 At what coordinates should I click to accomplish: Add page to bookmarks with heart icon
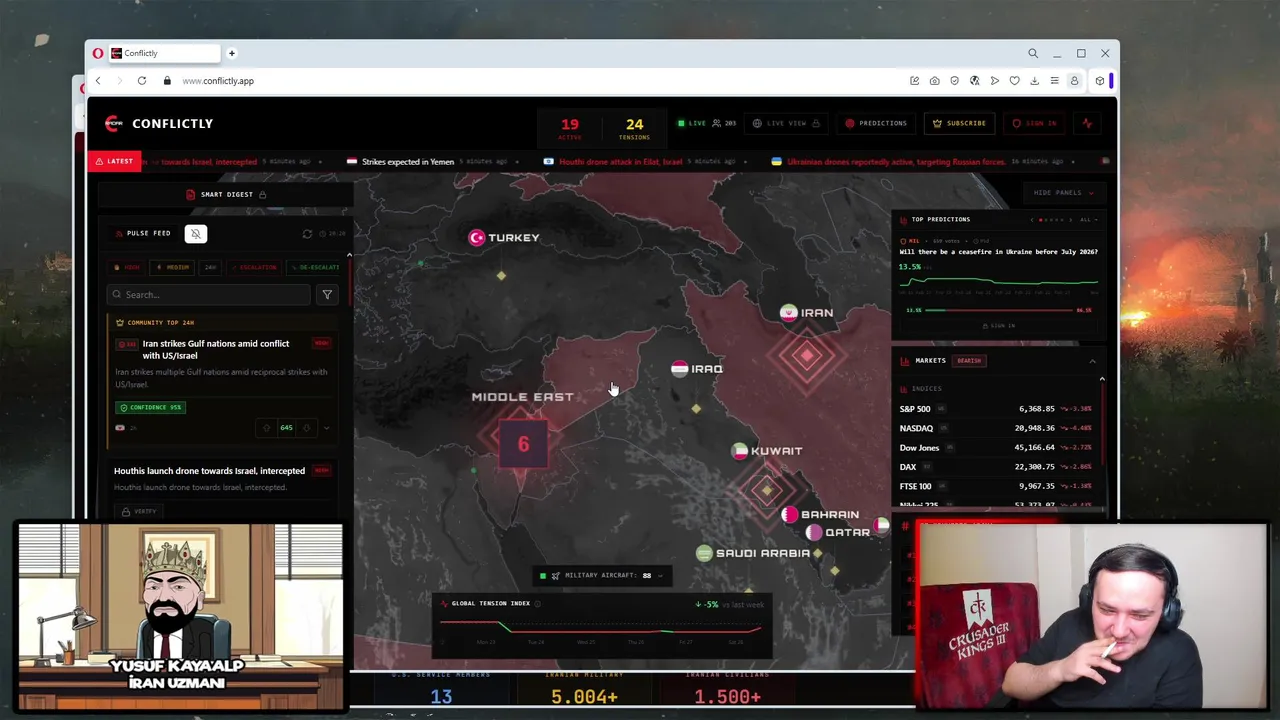click(1014, 81)
